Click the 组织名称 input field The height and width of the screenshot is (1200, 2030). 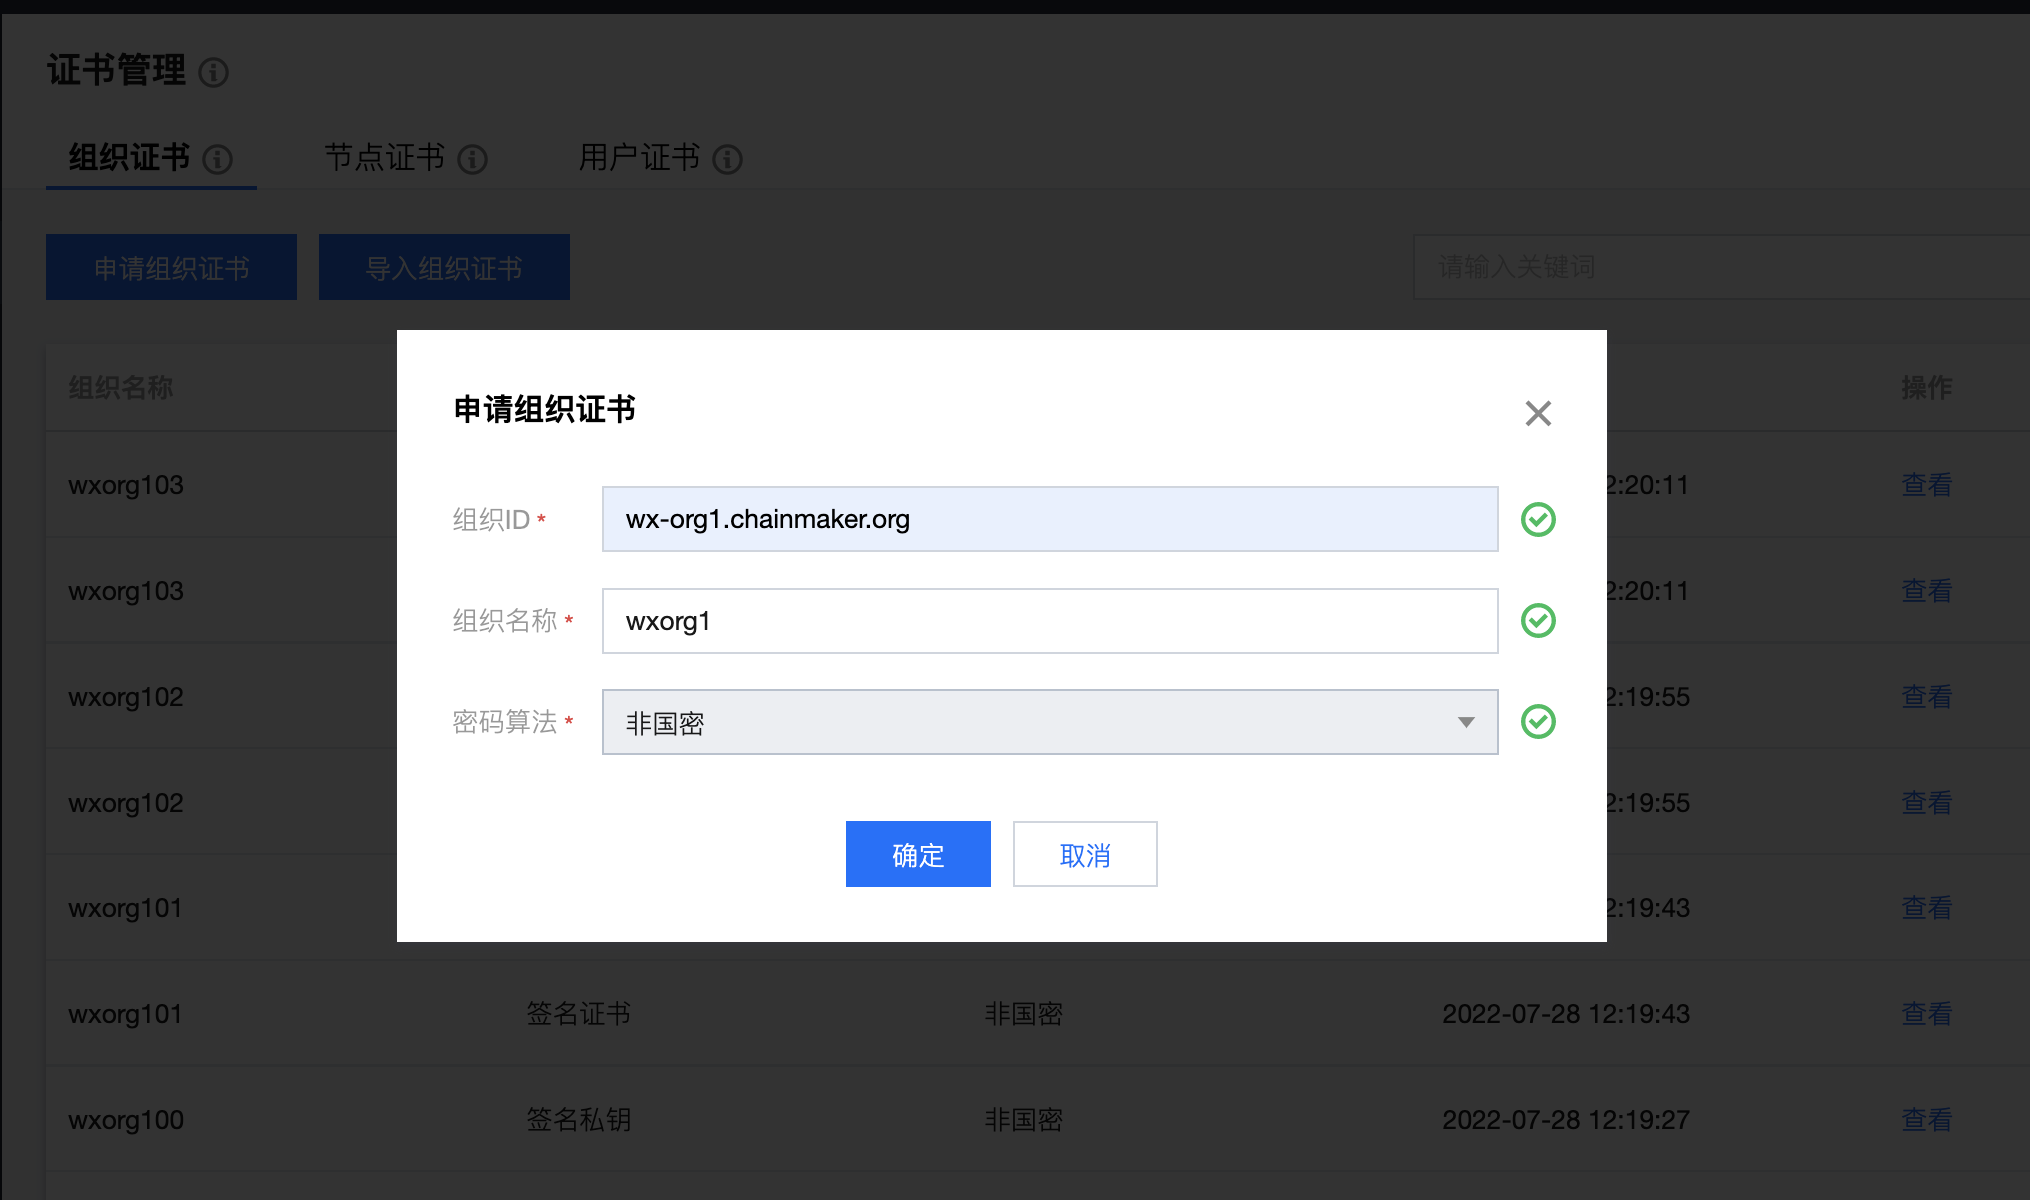point(1050,621)
